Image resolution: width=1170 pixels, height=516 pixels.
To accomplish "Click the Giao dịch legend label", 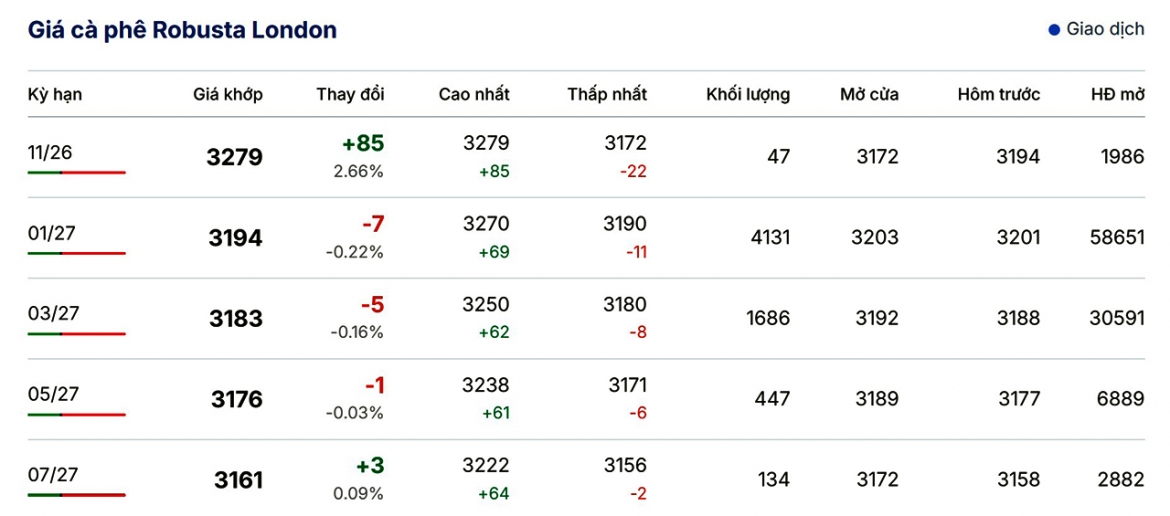I will coord(1105,30).
